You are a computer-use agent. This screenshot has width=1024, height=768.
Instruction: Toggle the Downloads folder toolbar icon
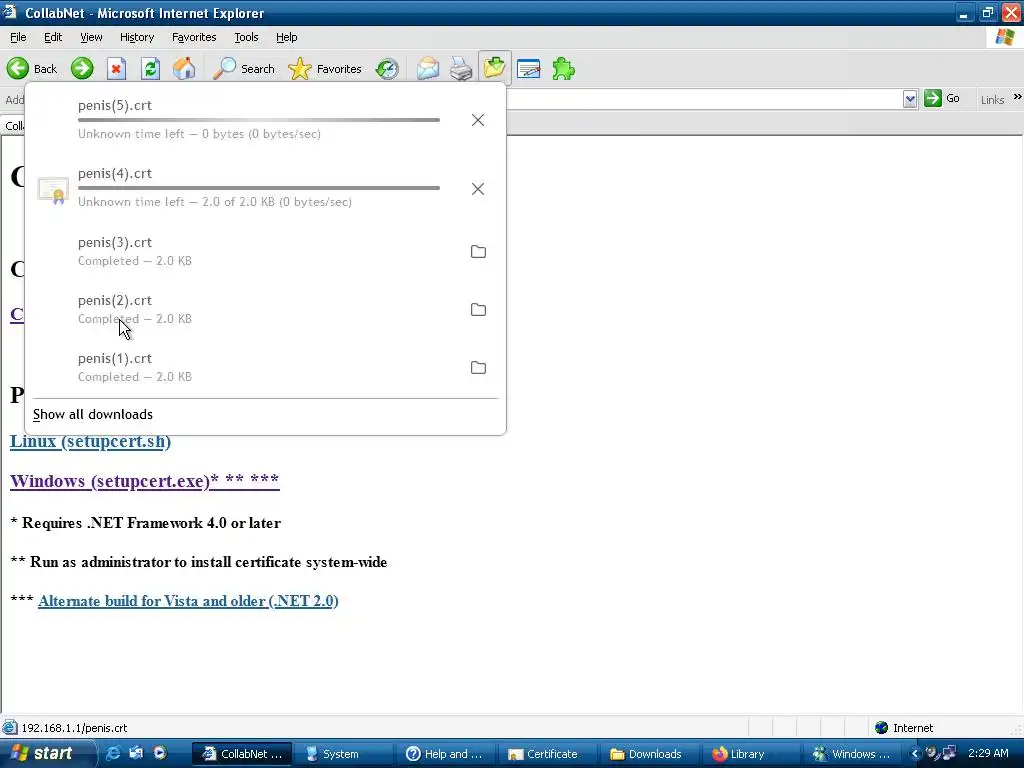pos(494,68)
